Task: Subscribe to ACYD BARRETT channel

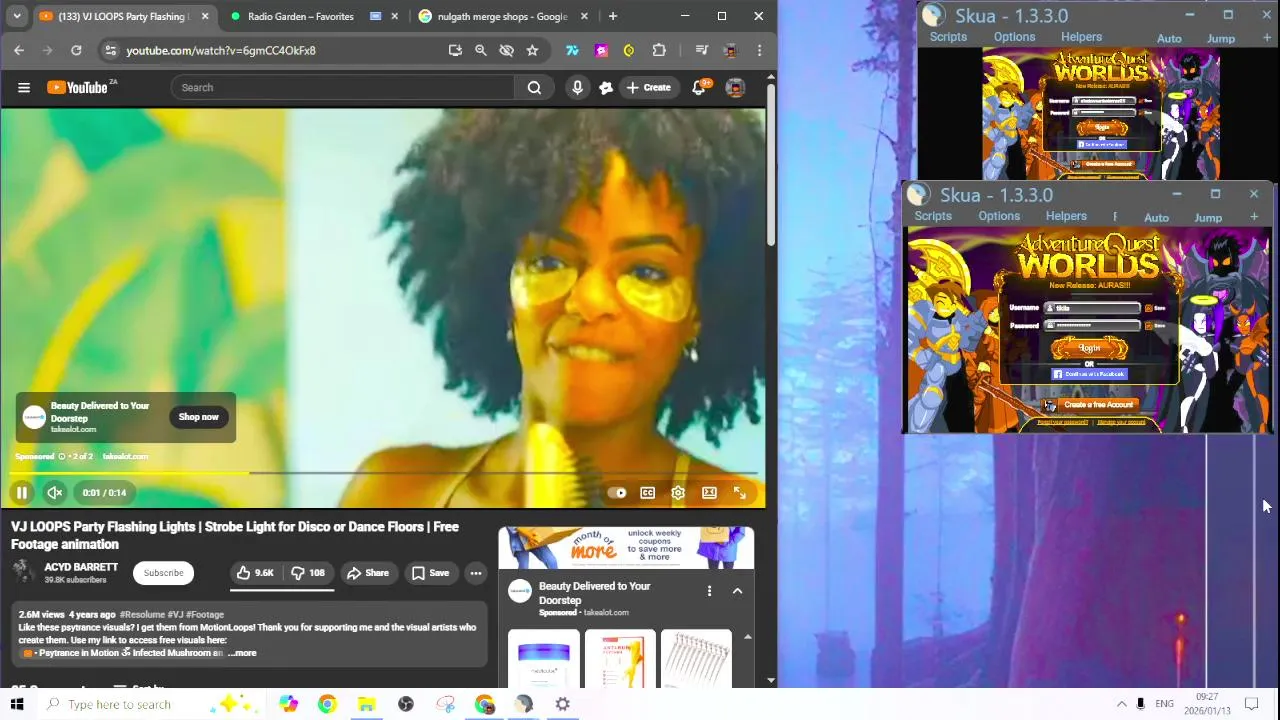Action: pyautogui.click(x=163, y=573)
